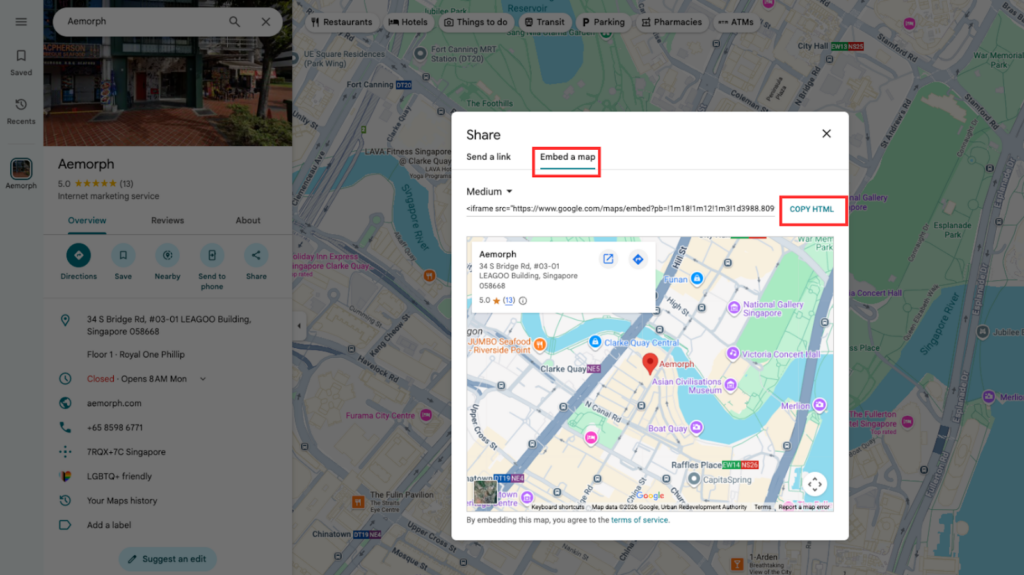Viewport: 1024px width, 575px height.
Task: Click the Asian Civilisations Museum marker
Action: coord(730,385)
